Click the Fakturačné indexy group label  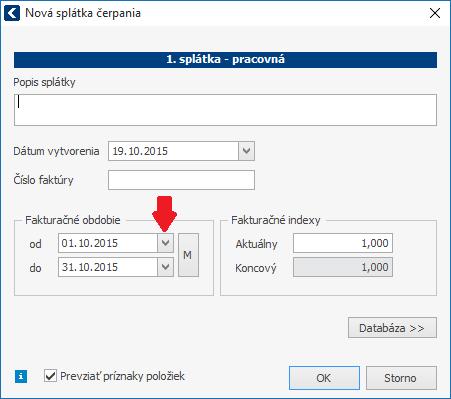point(276,220)
